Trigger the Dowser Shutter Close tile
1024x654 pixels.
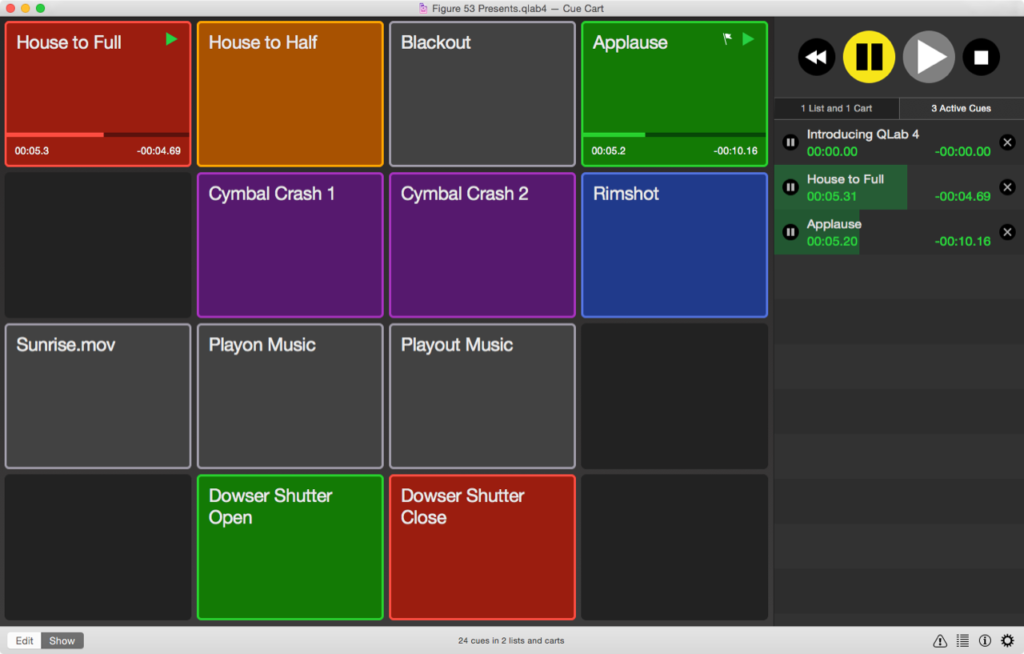tap(483, 547)
